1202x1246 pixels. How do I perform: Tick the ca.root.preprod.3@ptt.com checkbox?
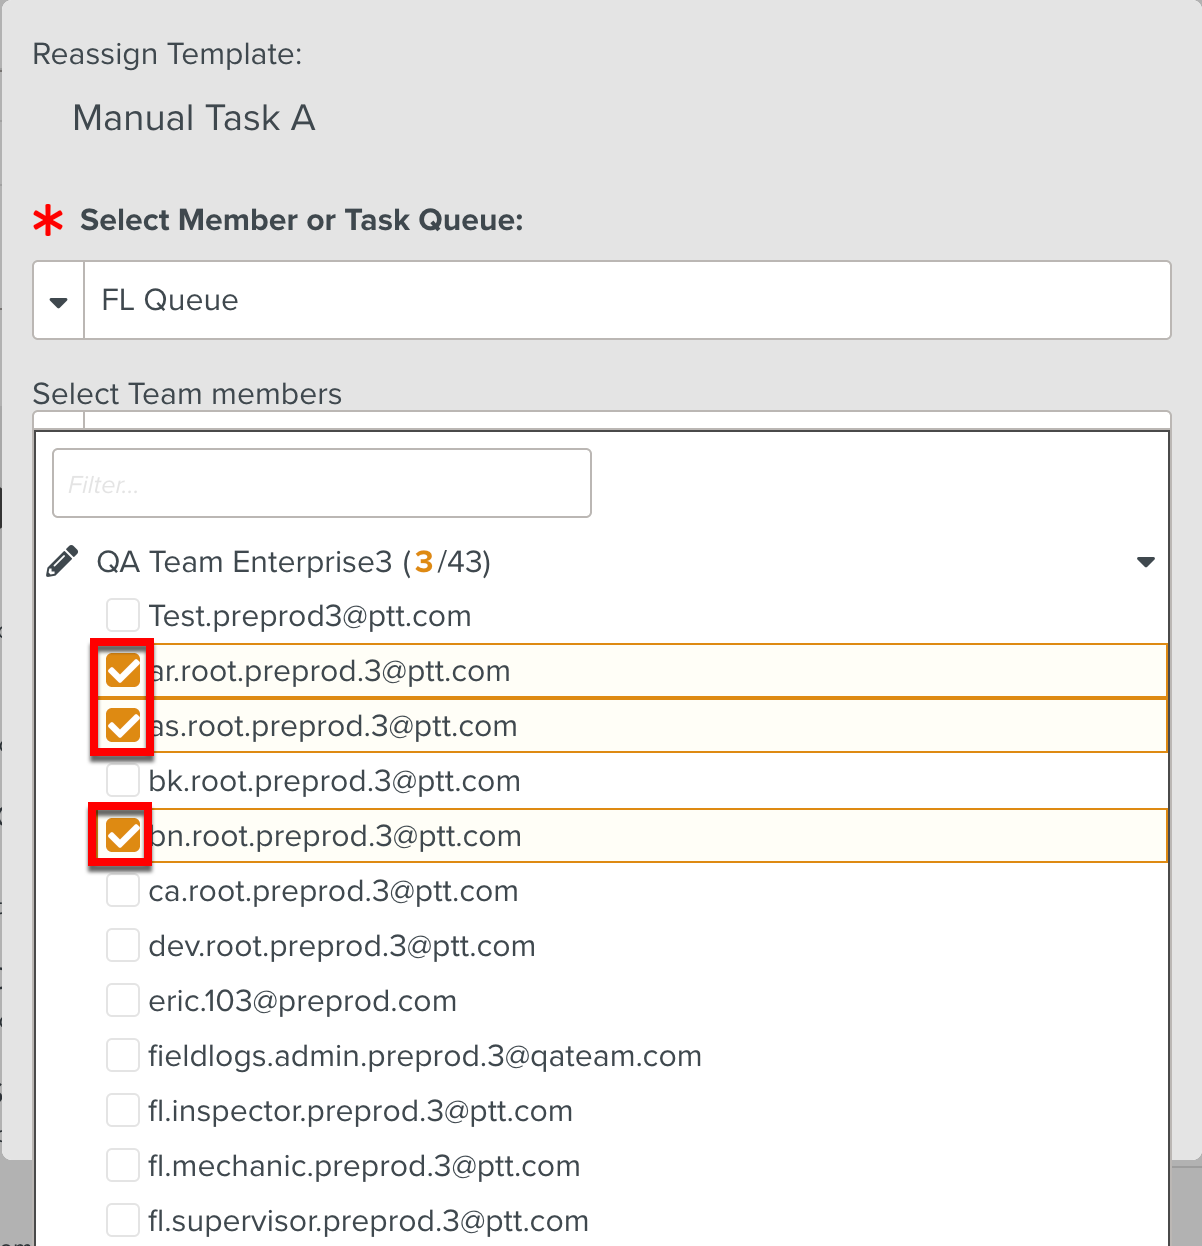[x=123, y=891]
